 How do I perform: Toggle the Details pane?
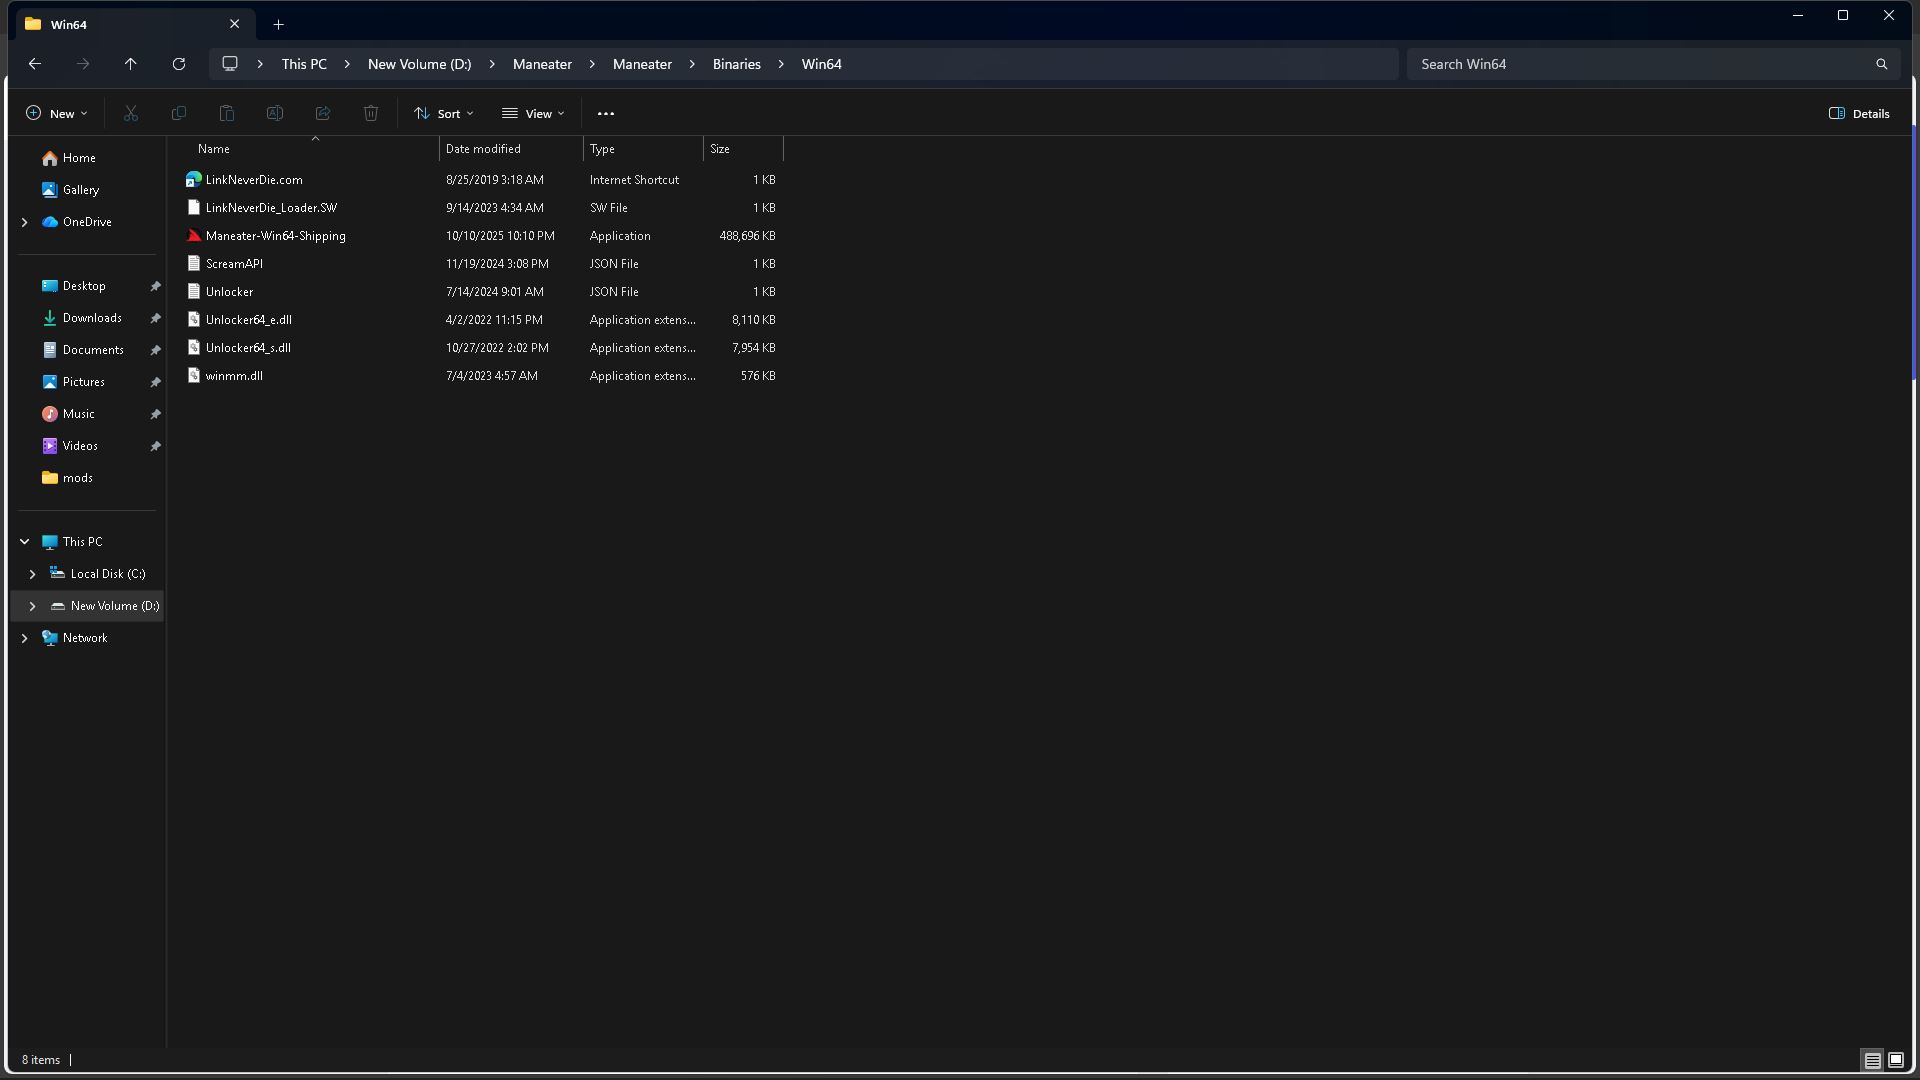pyautogui.click(x=1859, y=114)
